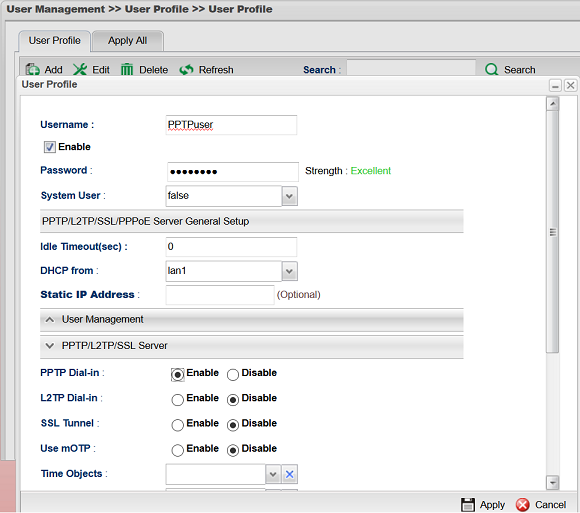Image resolution: width=580 pixels, height=513 pixels.
Task: Click the PPTP/L2TP/SSL/PPPoE Server General Setup header
Action: (252, 221)
